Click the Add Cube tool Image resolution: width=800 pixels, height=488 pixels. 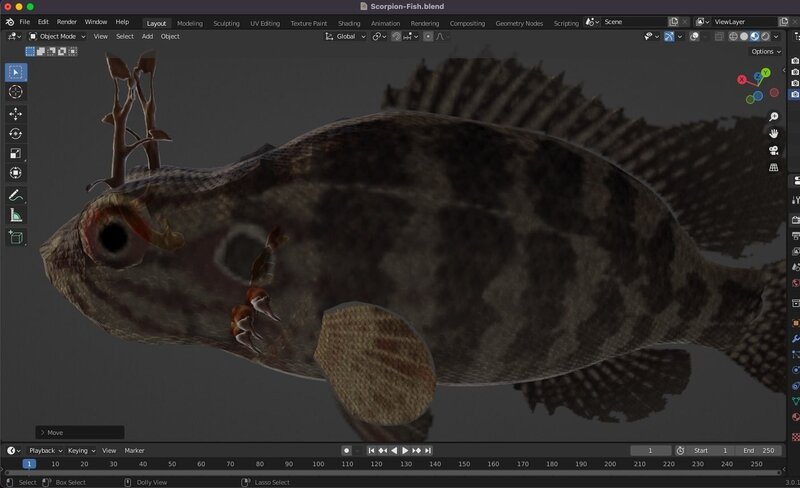(16, 237)
